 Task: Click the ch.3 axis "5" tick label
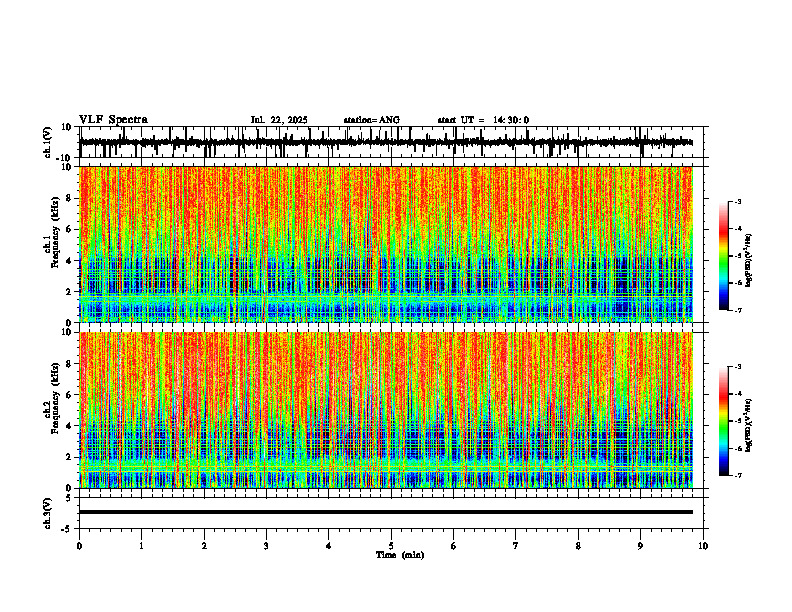(x=69, y=498)
